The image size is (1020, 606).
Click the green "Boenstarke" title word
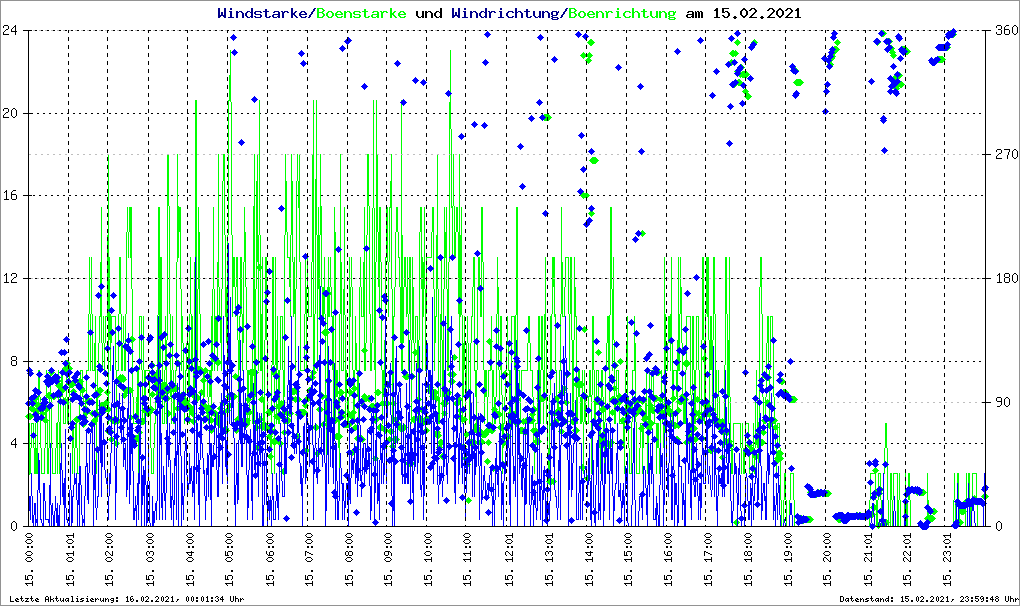tap(361, 13)
